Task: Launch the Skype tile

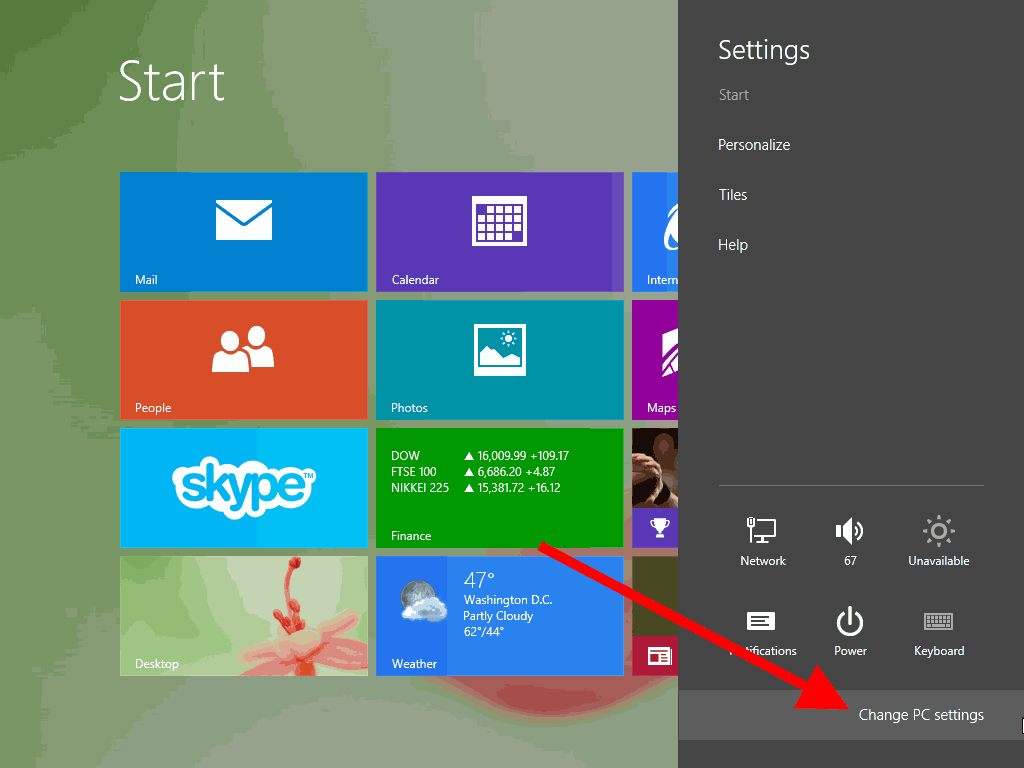Action: click(244, 488)
